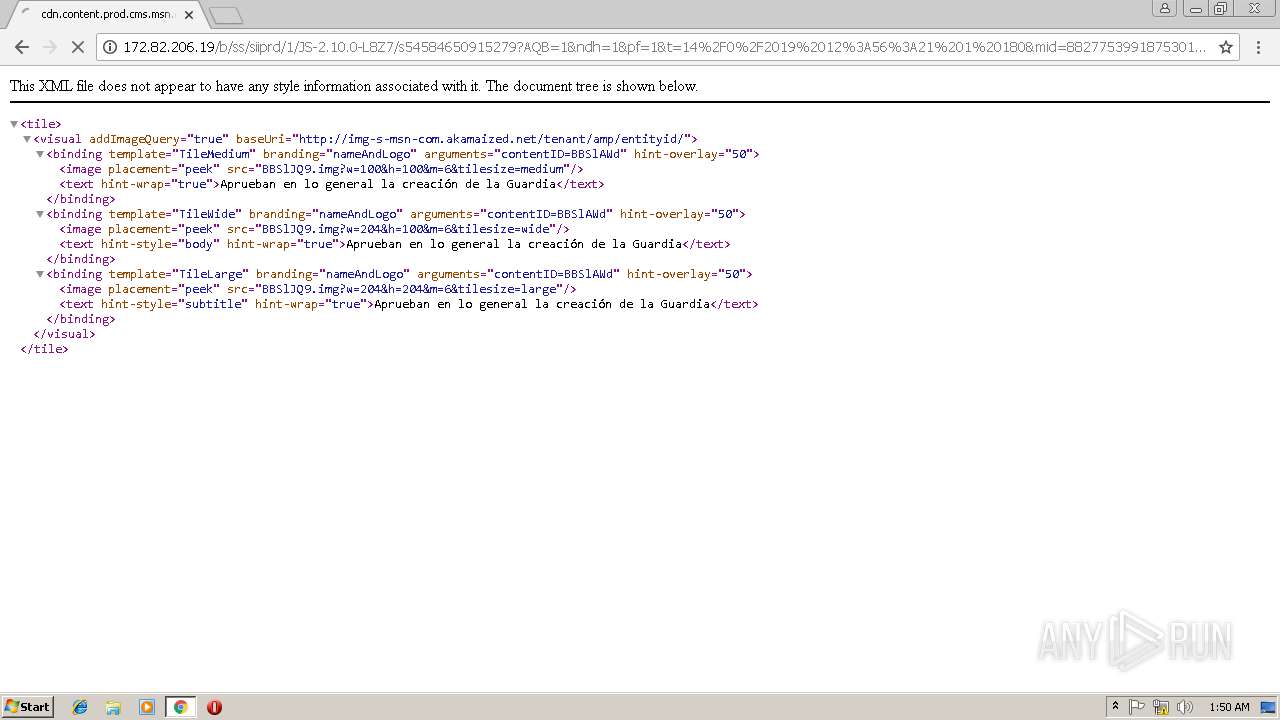Open the network tray icon

(1161, 707)
